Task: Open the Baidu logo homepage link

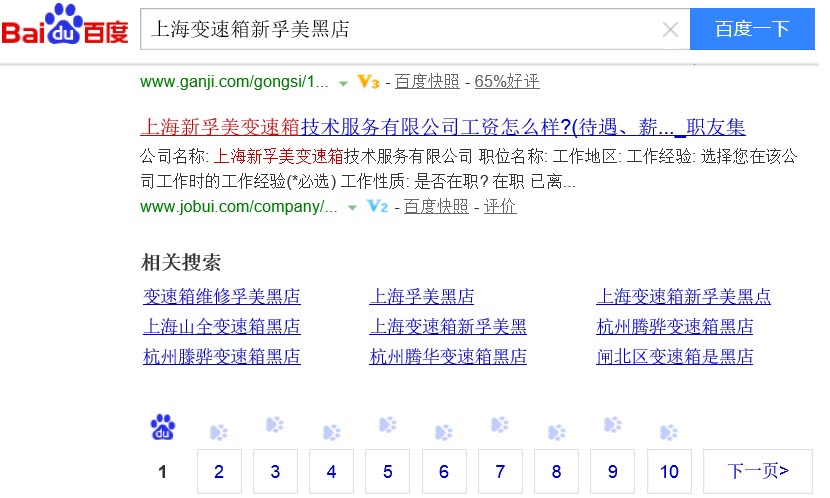Action: 65,24
